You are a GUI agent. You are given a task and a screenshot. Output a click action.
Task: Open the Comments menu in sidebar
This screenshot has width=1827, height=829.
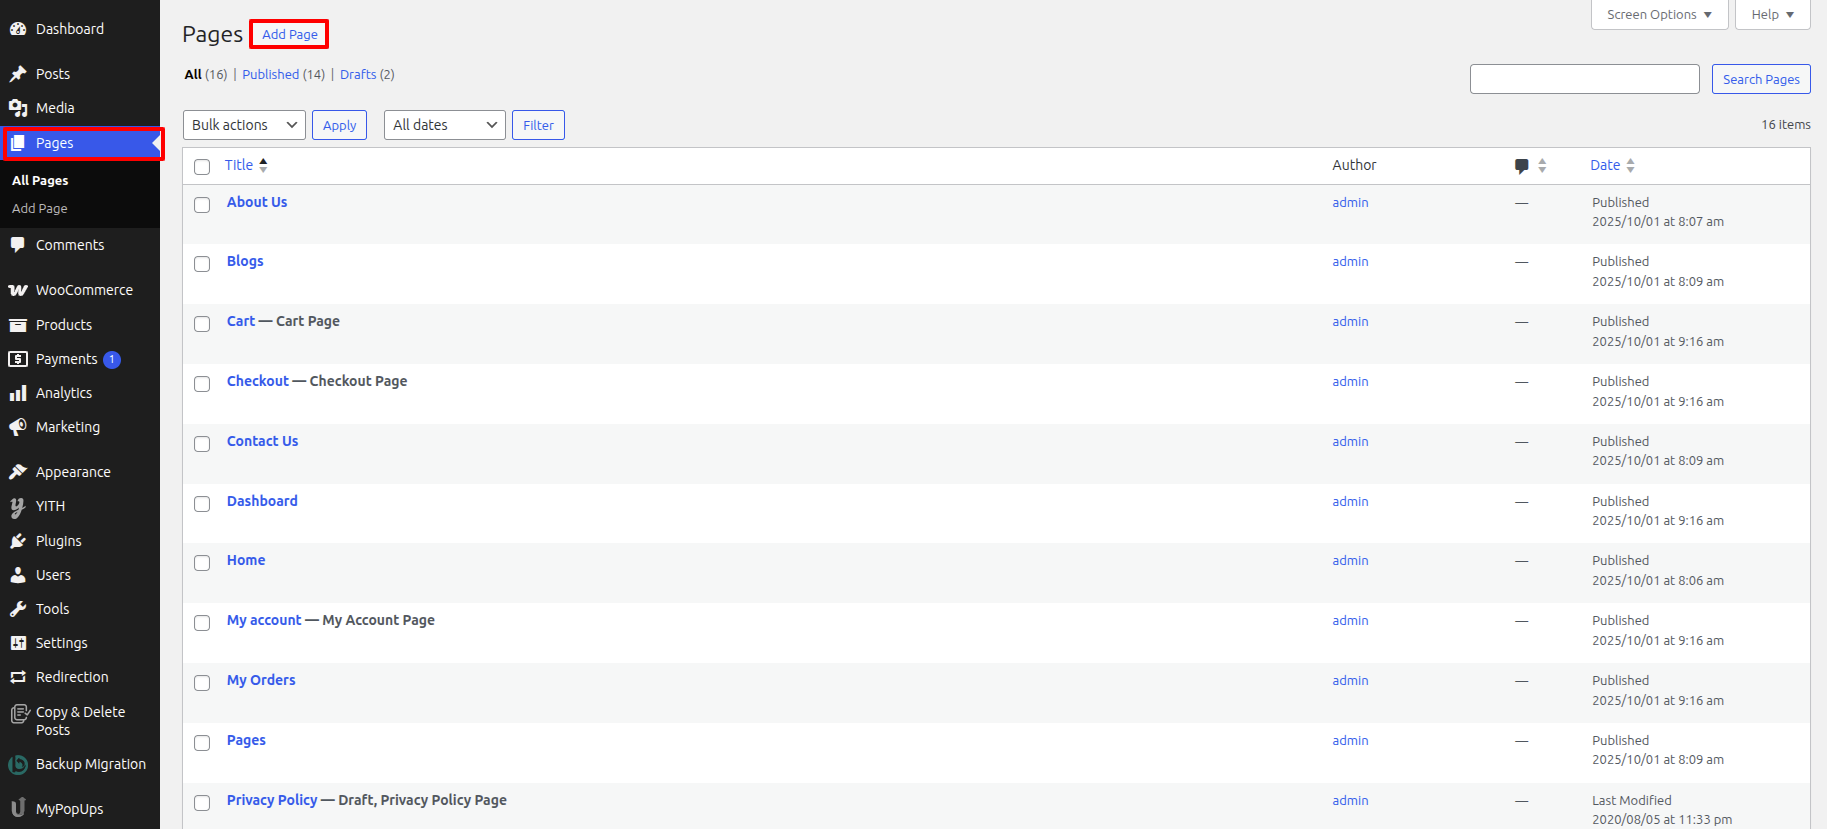coord(69,245)
